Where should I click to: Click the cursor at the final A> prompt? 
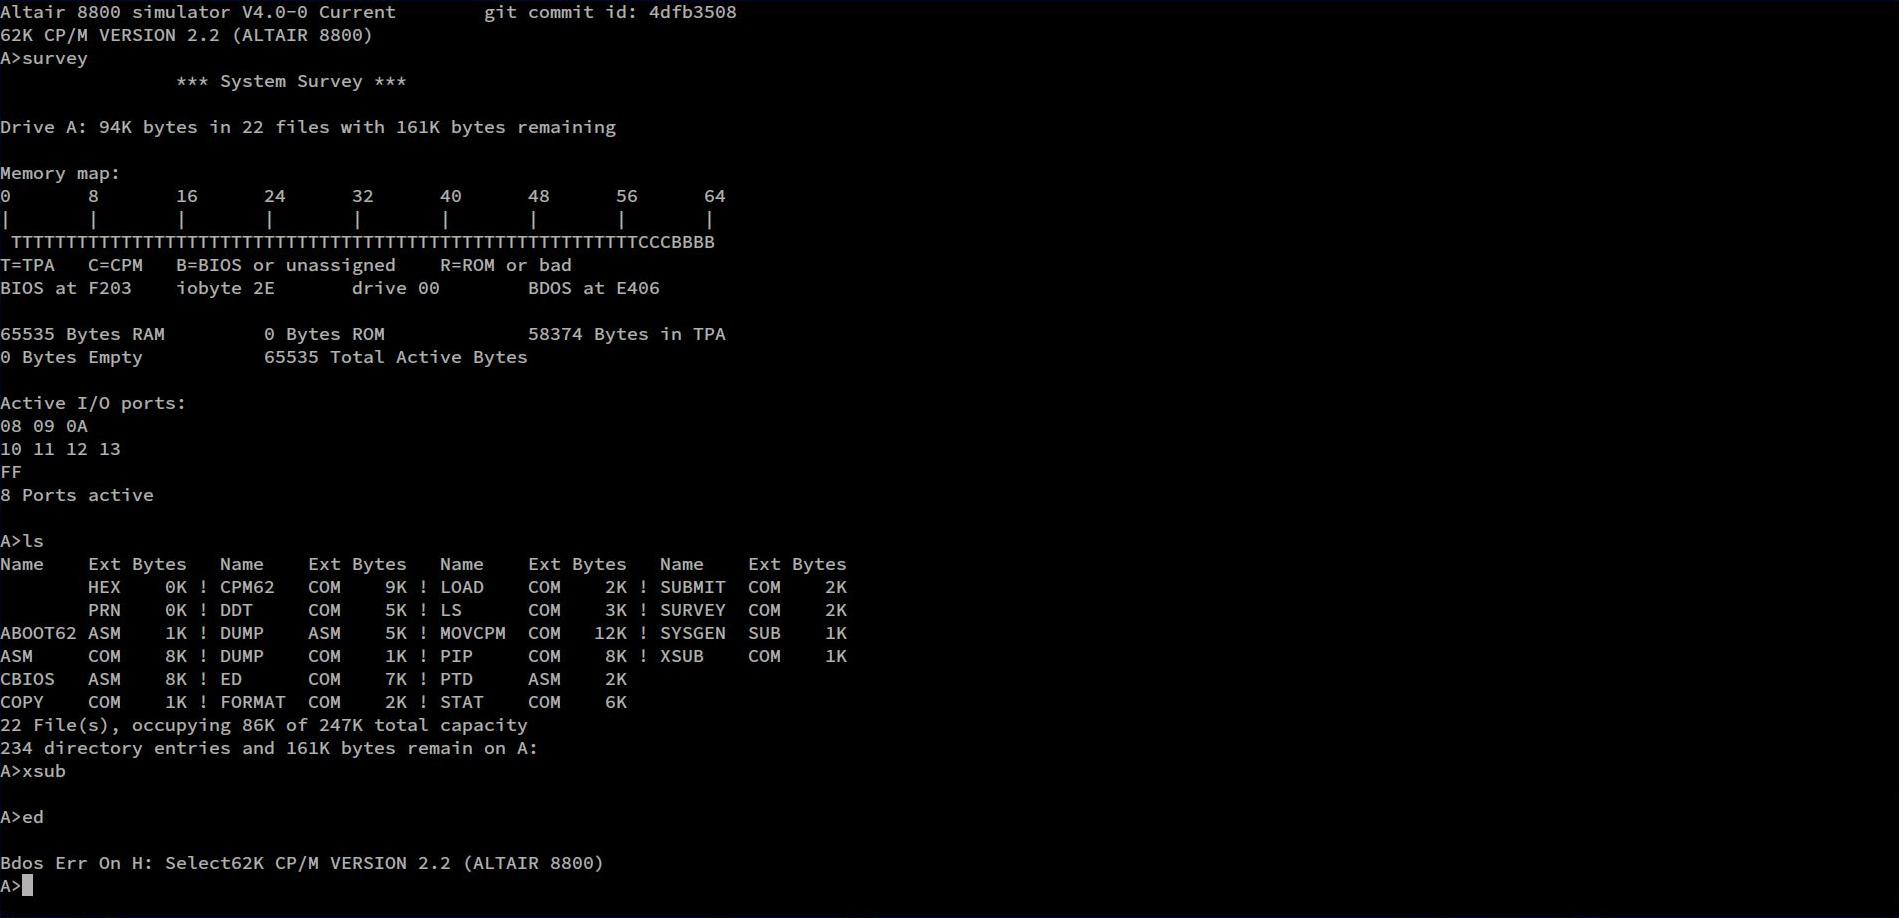(x=28, y=886)
